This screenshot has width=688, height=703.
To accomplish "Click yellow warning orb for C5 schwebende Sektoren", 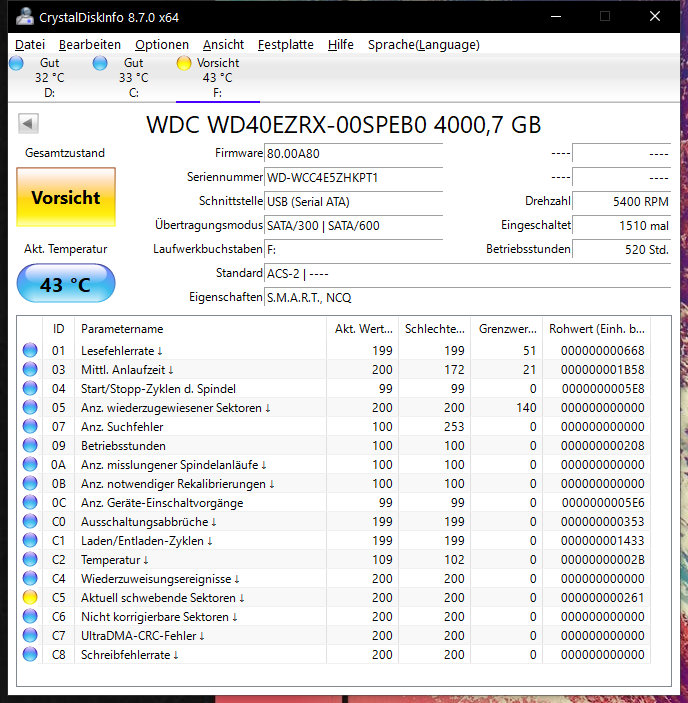I will (30, 597).
